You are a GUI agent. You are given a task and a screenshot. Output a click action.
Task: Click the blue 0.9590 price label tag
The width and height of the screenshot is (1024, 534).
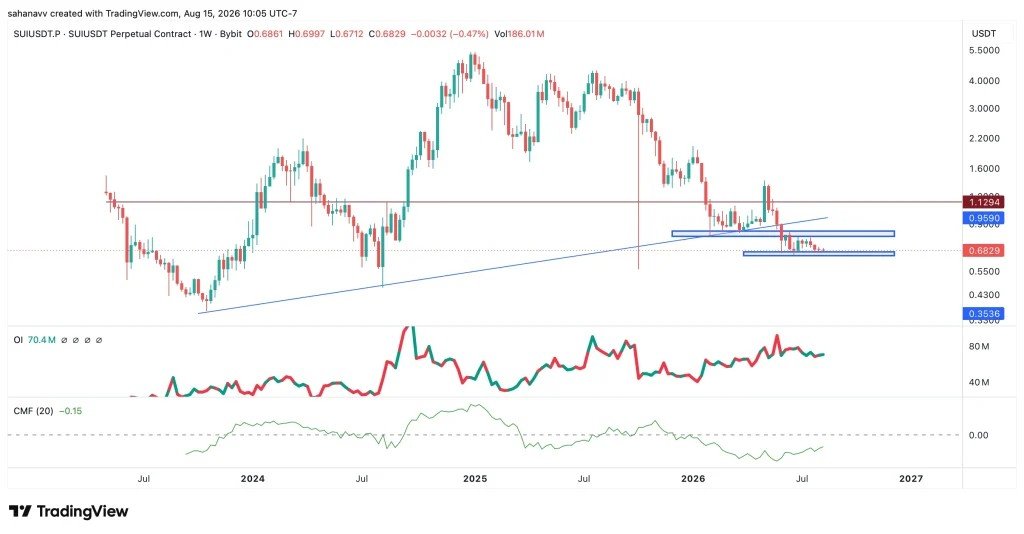983,218
